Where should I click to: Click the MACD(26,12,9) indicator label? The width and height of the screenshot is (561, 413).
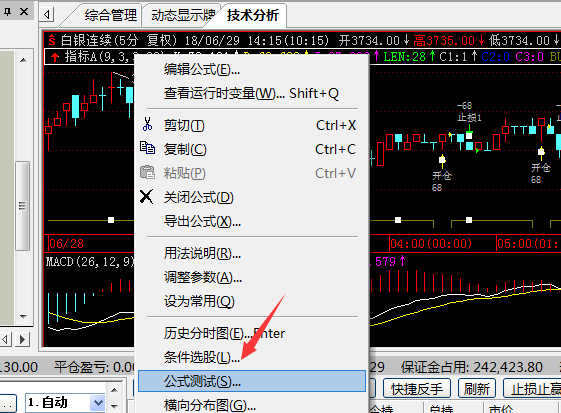(90, 262)
